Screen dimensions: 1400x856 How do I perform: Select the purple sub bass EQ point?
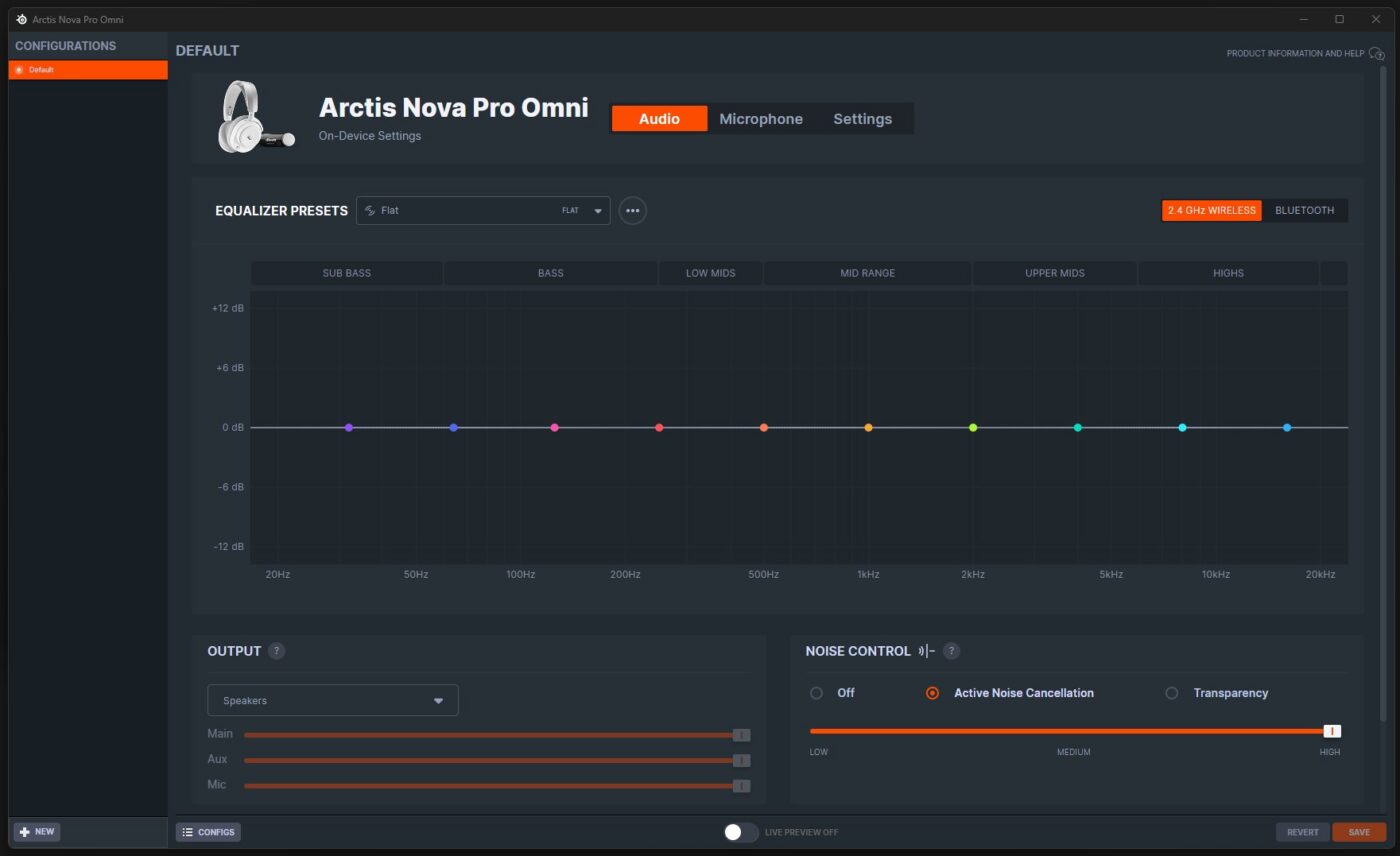point(349,428)
